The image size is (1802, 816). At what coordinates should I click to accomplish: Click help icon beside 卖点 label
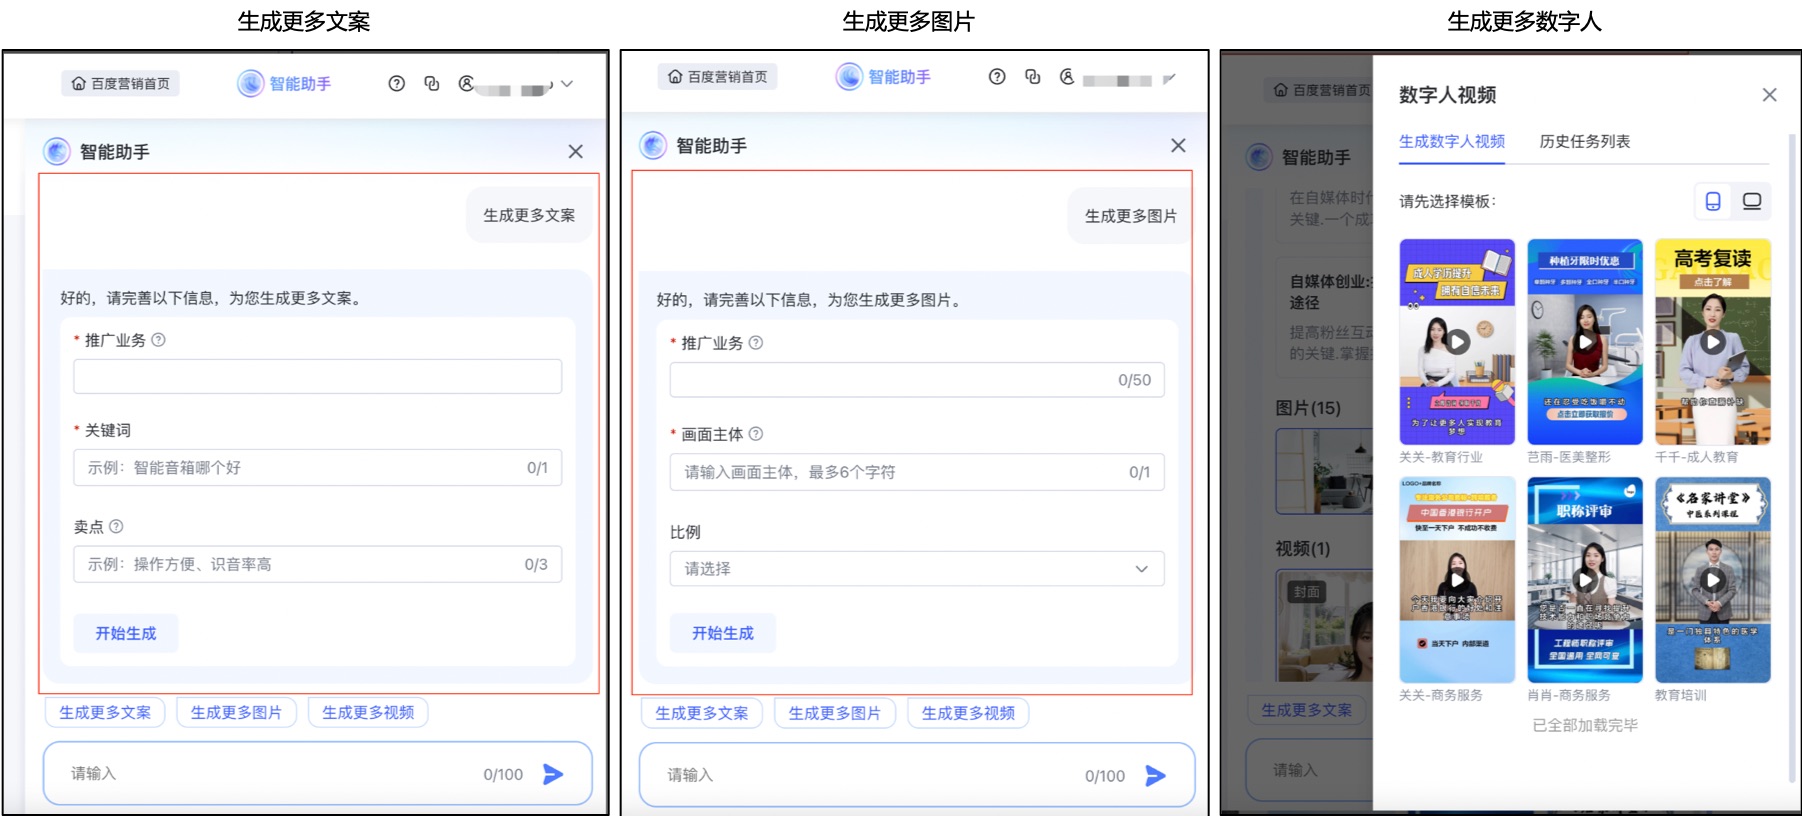[x=116, y=527]
